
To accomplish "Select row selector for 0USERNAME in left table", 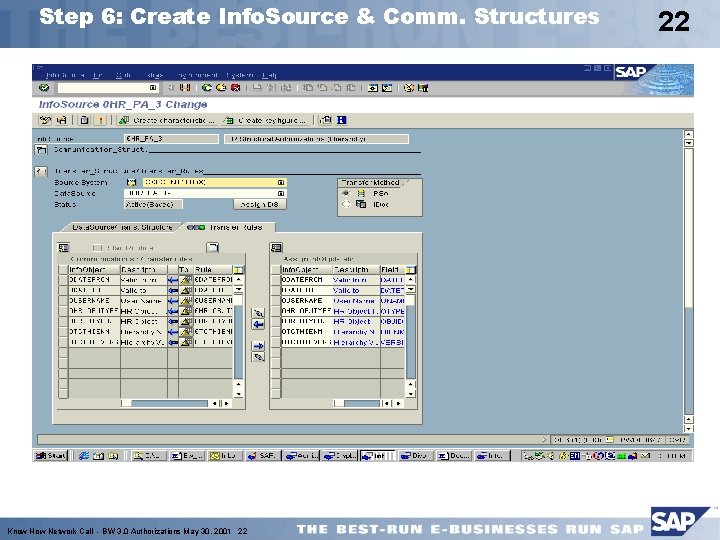I will pyautogui.click(x=63, y=301).
